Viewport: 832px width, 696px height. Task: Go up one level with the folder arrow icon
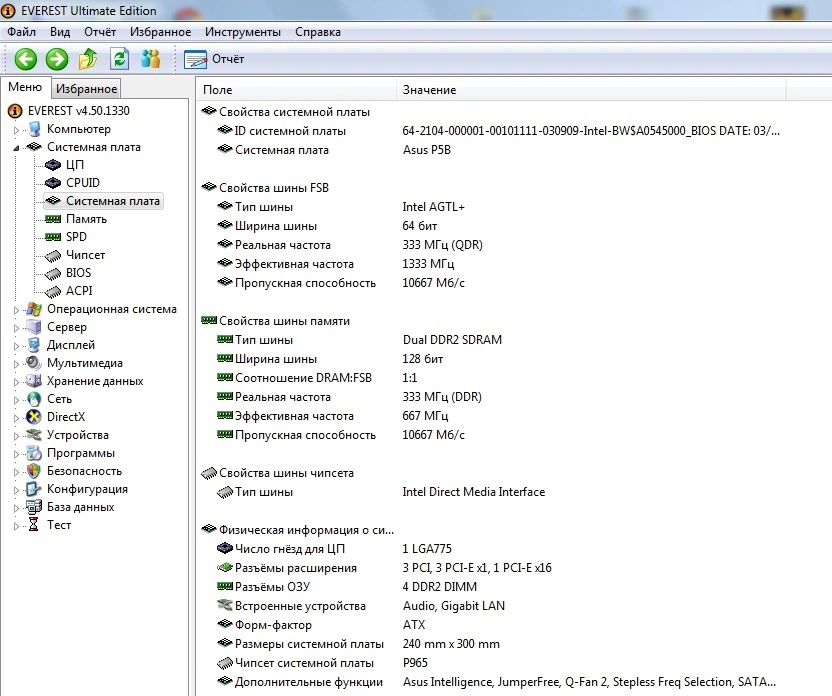coord(88,59)
